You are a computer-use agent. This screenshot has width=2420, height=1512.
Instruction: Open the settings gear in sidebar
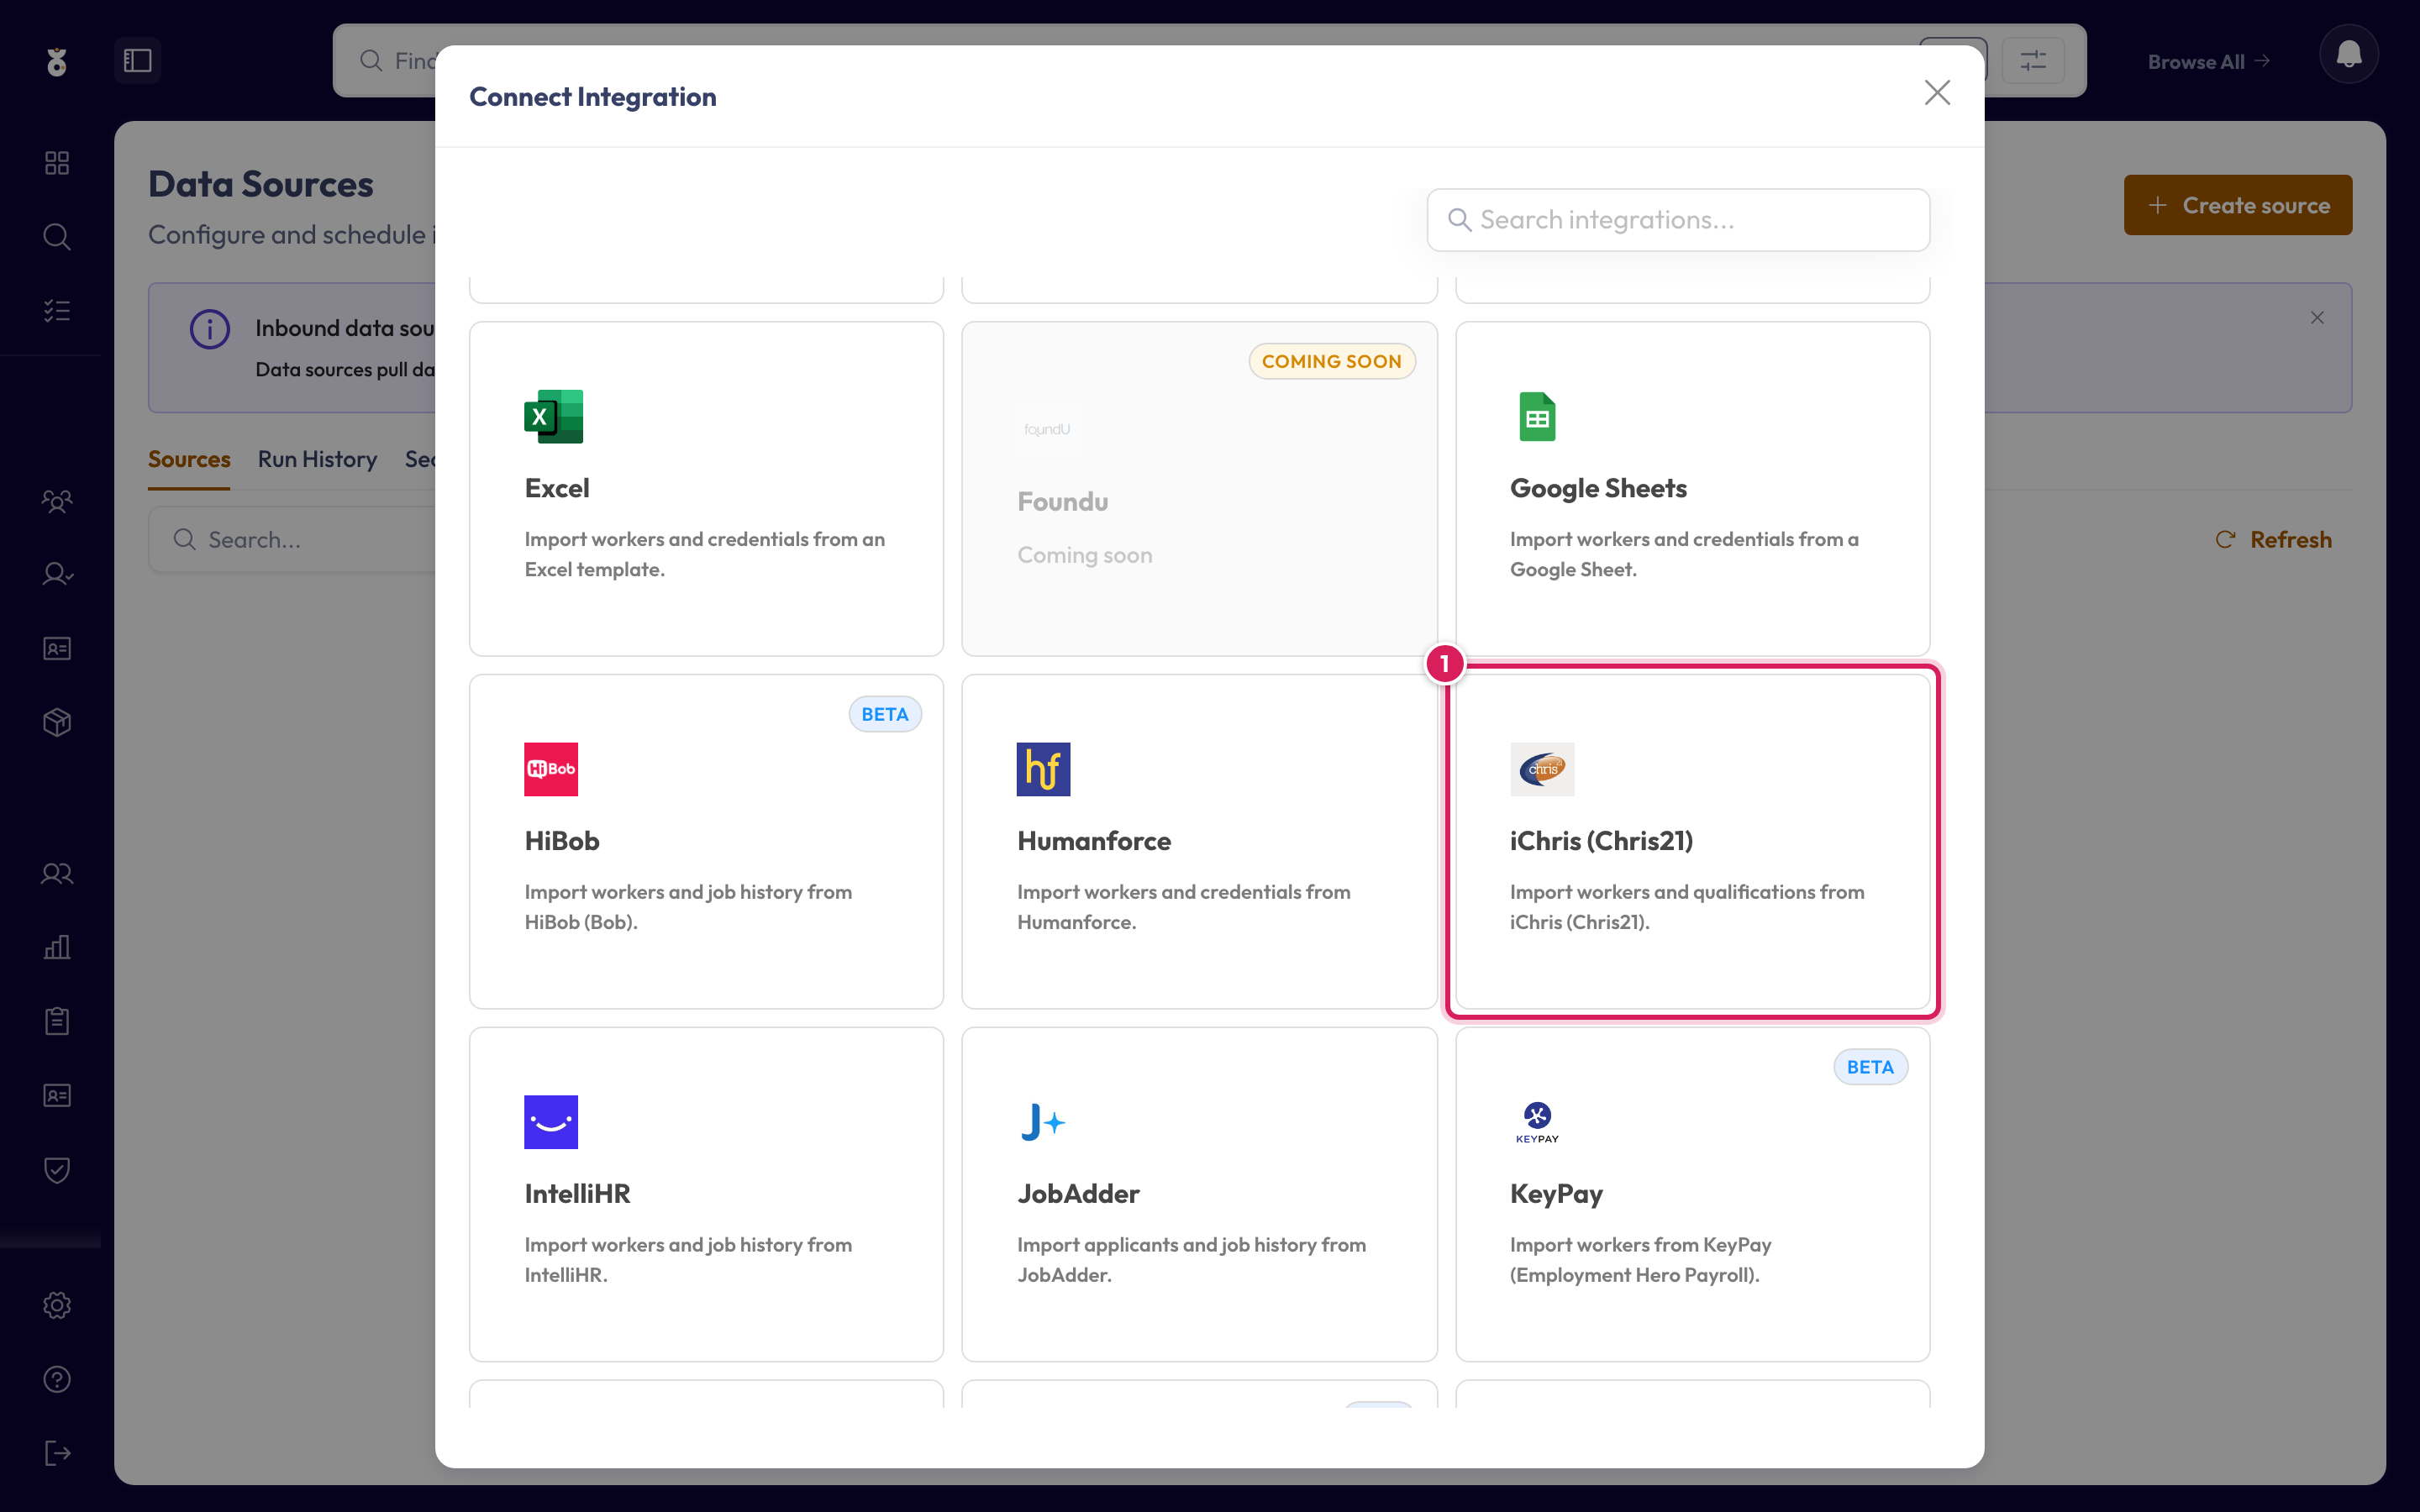coord(57,1305)
